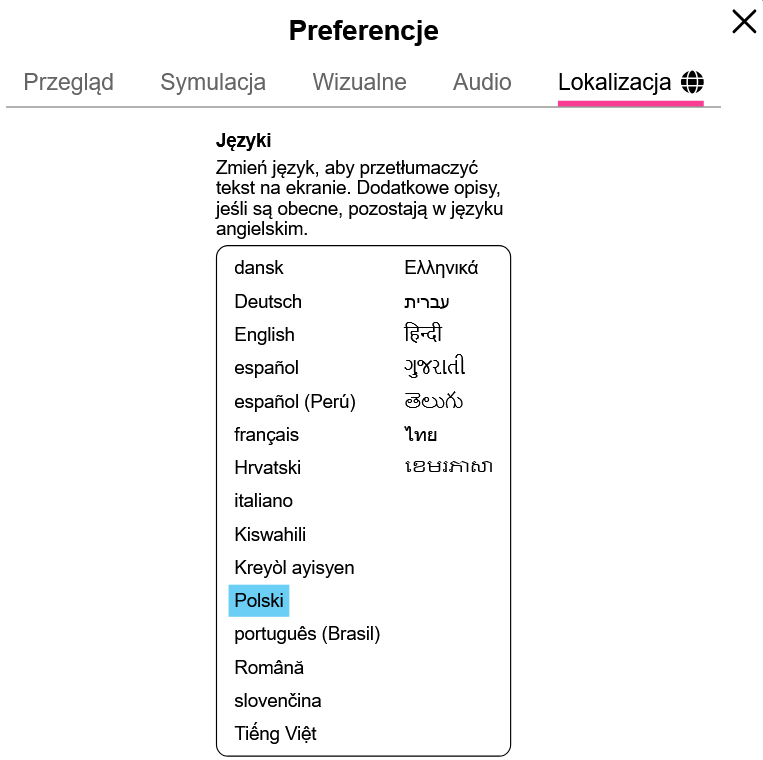Set language to italiano
The image size is (763, 760).
(263, 501)
